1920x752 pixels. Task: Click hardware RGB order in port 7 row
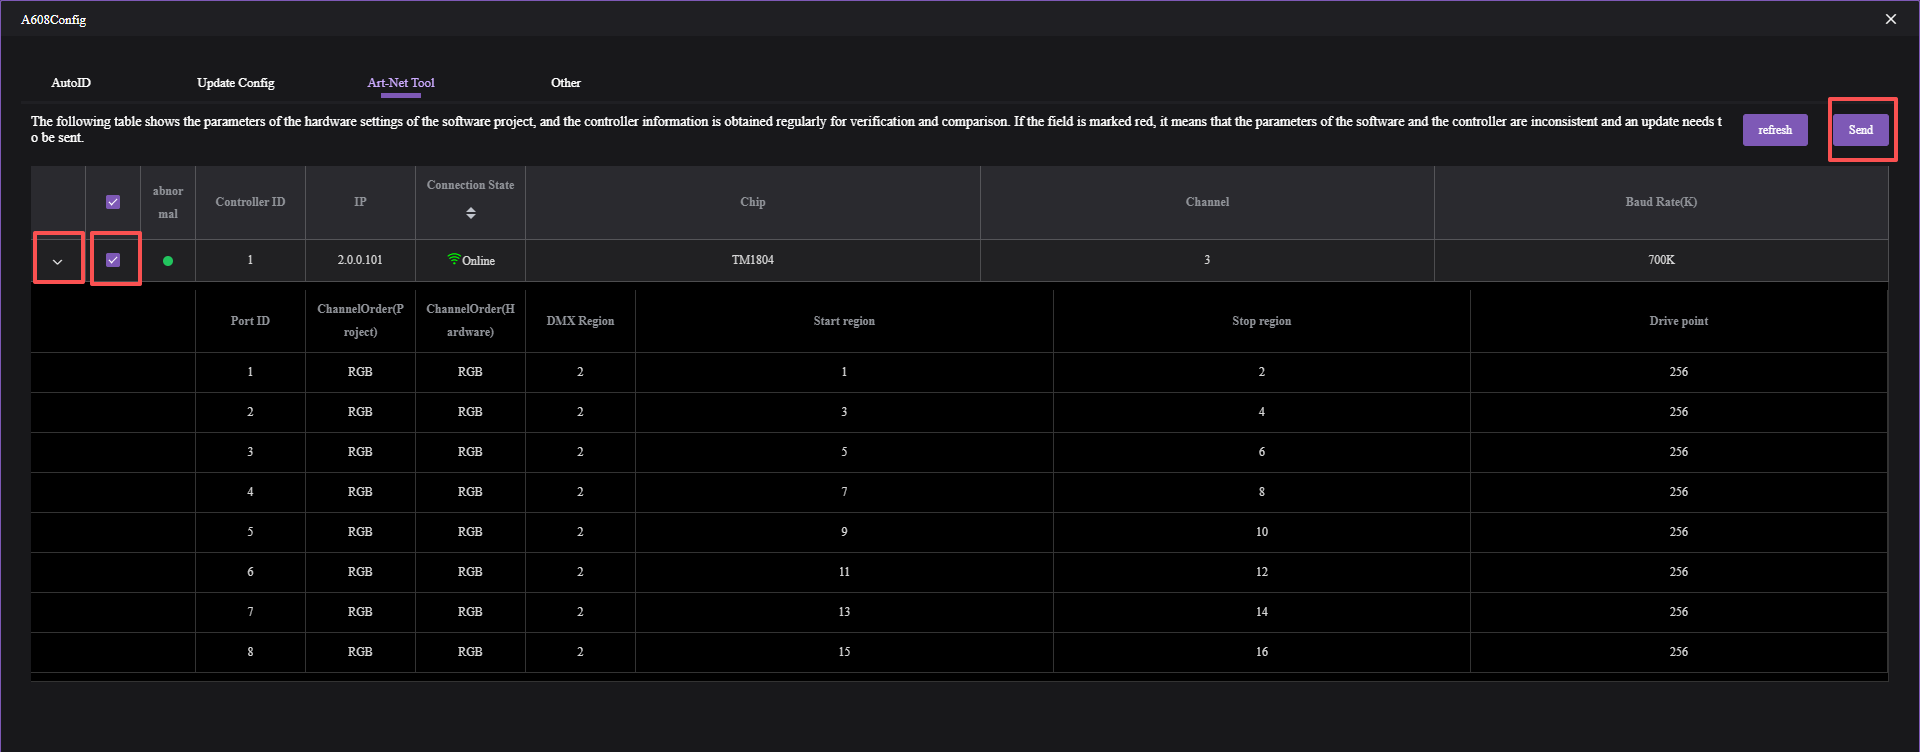pyautogui.click(x=470, y=612)
